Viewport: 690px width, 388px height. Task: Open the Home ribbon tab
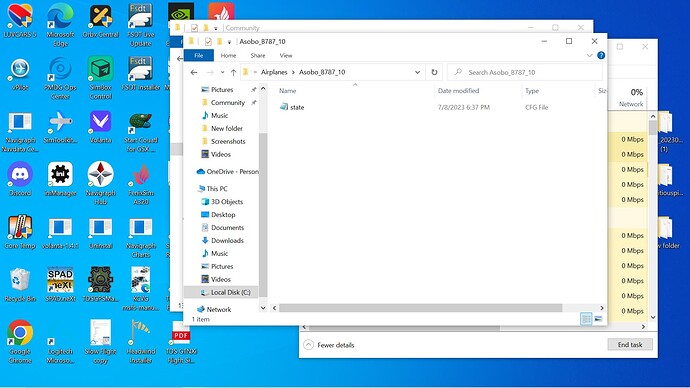(x=228, y=55)
